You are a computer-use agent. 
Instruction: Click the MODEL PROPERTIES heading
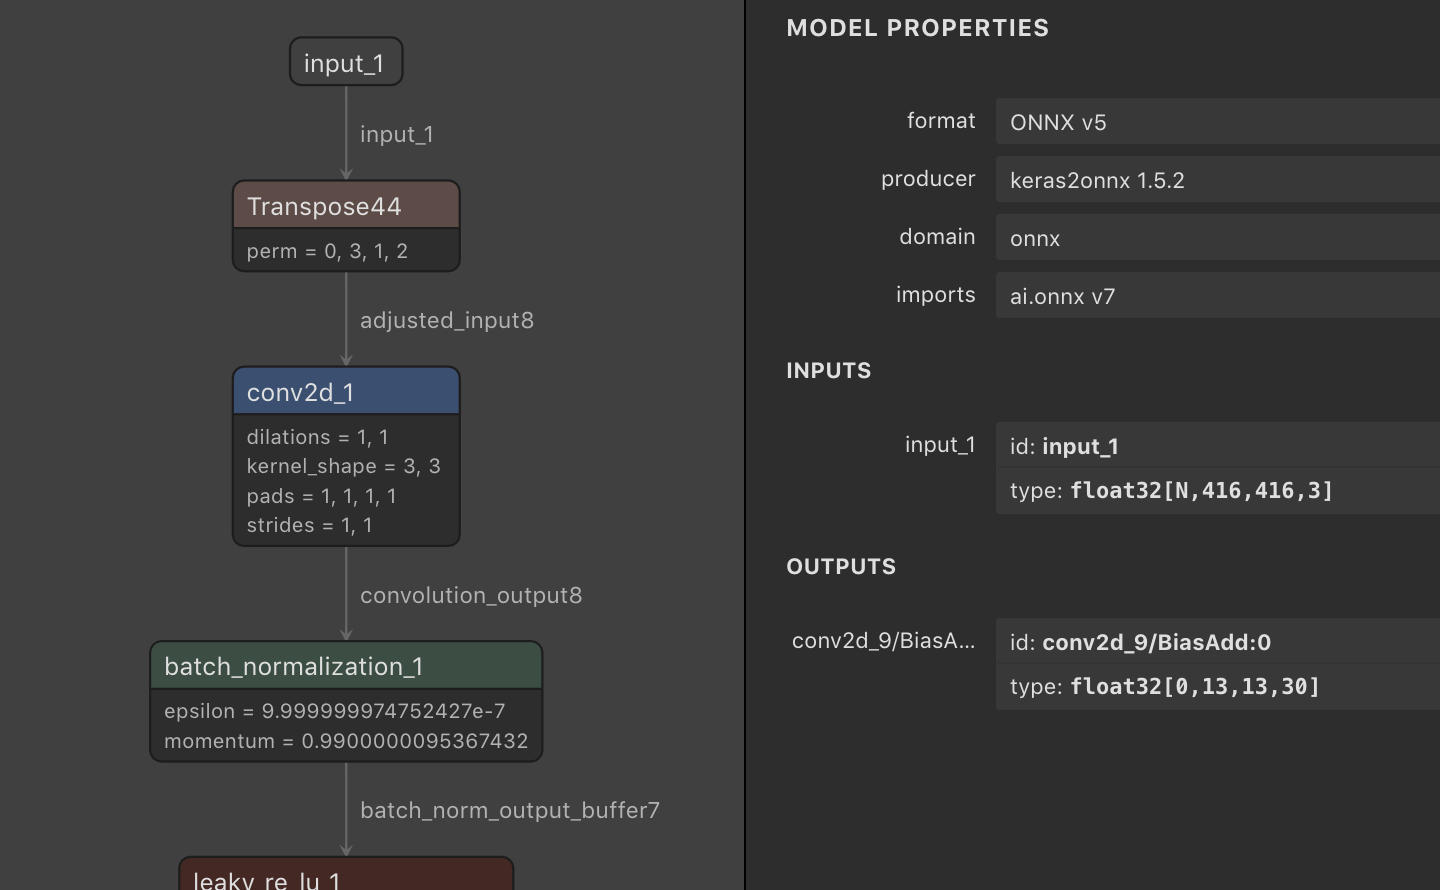[918, 28]
